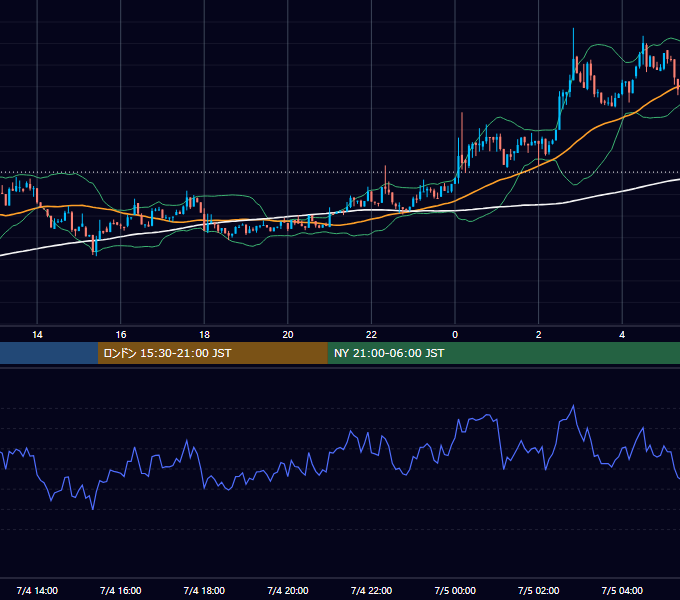The width and height of the screenshot is (680, 600).
Task: Click the 7/5 04:00 date label
Action: coord(622,590)
